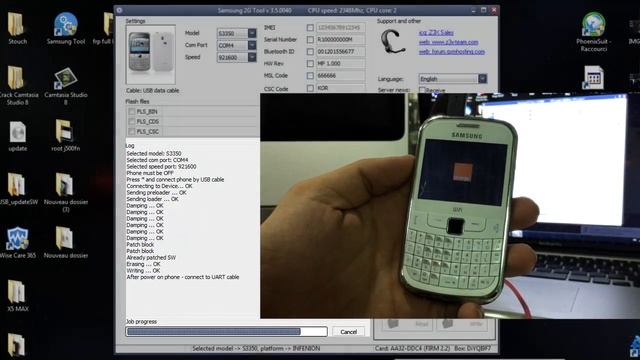Click the 'Cable: USB data cable' label
The image size is (640, 360).
click(x=152, y=91)
